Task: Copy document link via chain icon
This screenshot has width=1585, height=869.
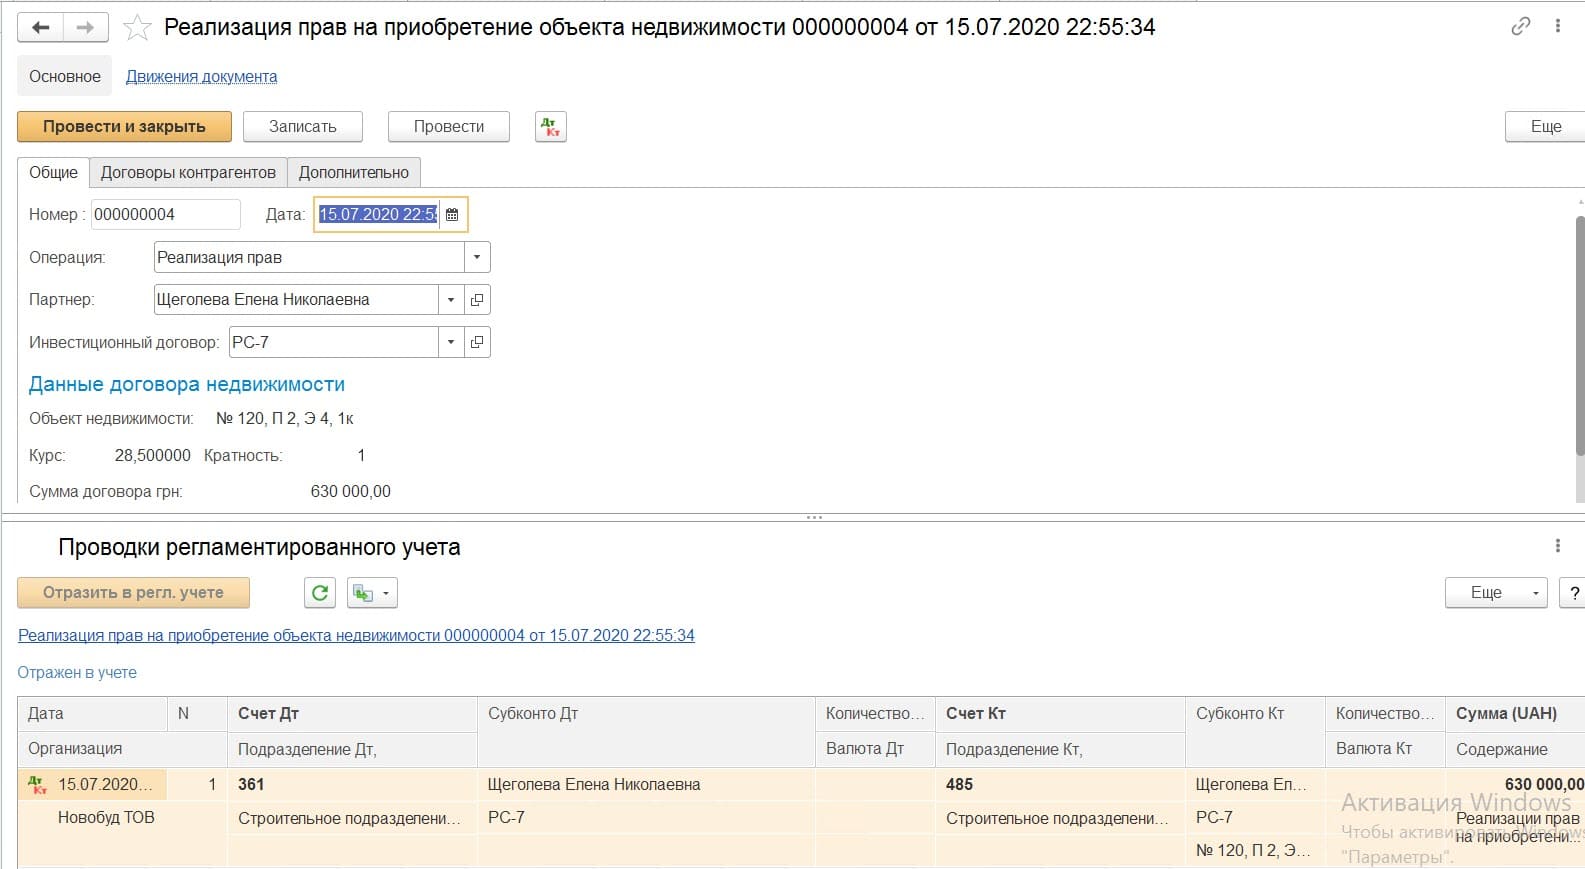Action: tap(1520, 27)
